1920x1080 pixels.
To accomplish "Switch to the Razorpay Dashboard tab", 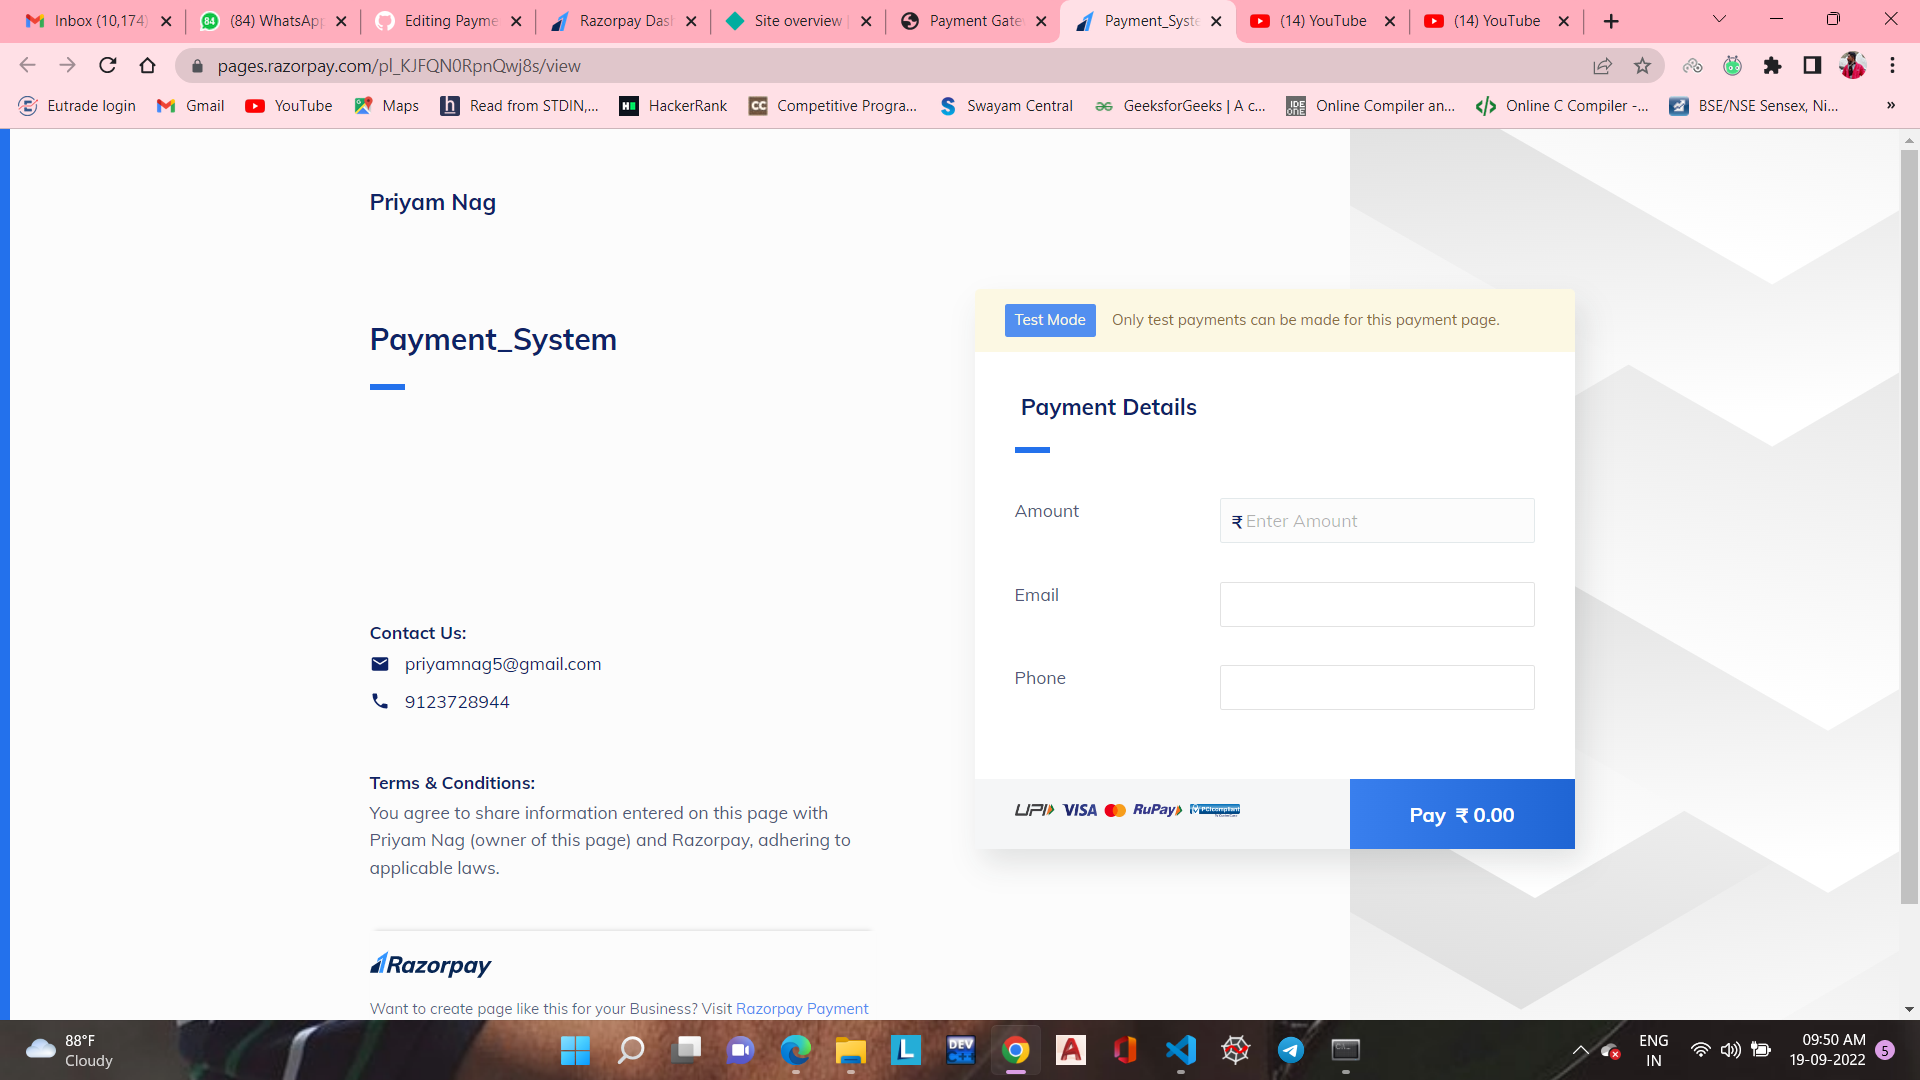I will (622, 20).
